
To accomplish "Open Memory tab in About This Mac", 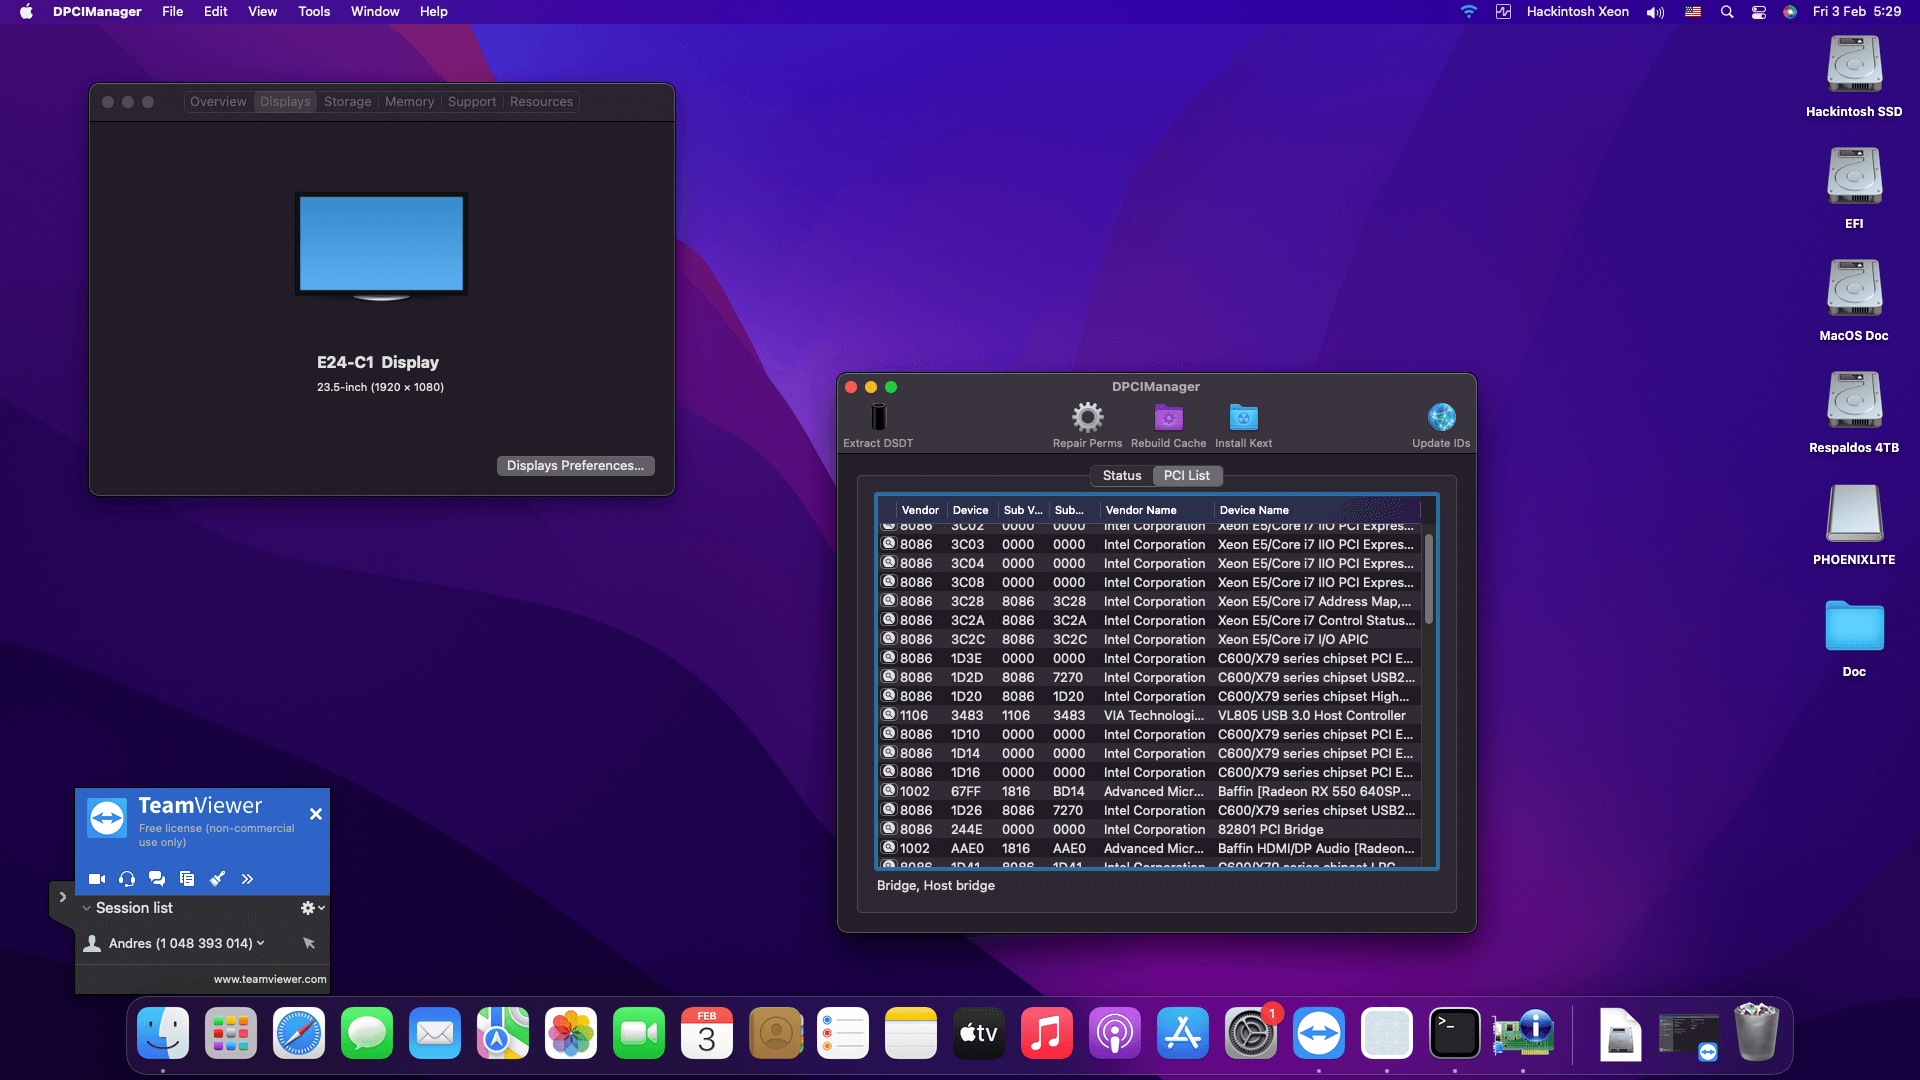I will [410, 102].
